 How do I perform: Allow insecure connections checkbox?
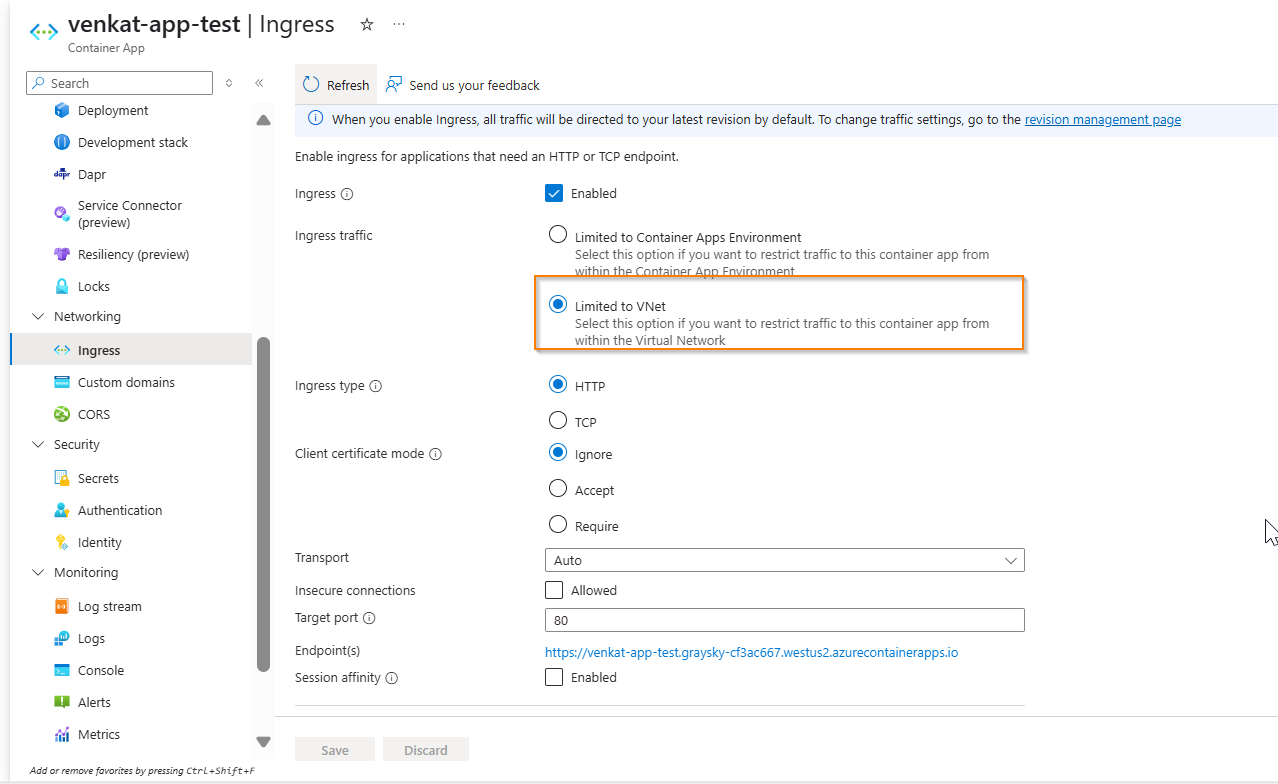tap(554, 590)
